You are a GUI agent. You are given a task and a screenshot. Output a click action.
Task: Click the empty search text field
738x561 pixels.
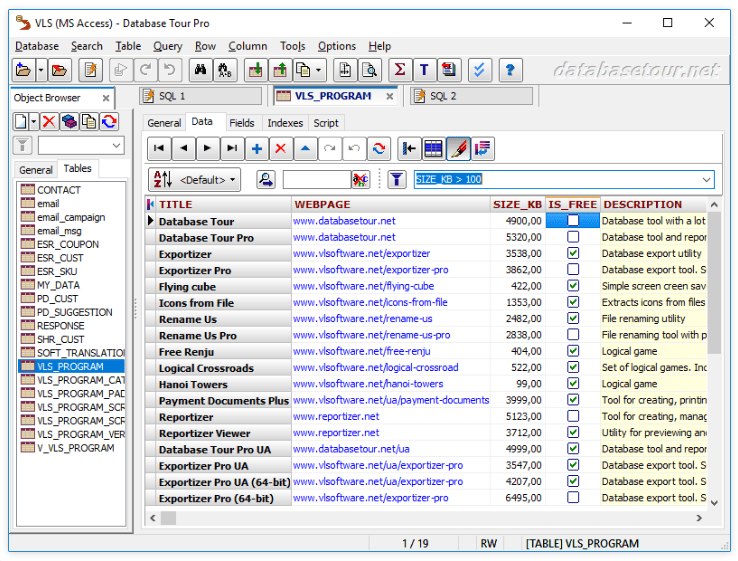pos(317,180)
